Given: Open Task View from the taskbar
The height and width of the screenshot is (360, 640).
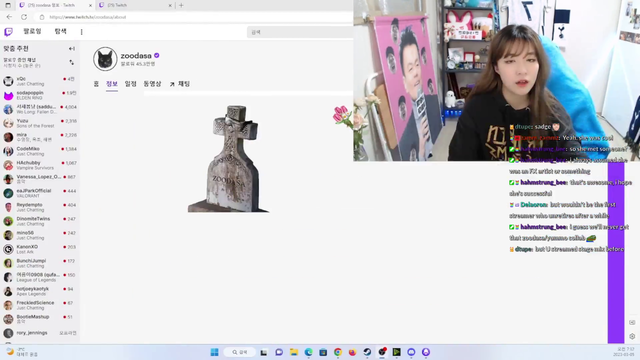Looking at the screenshot, I should click(264, 352).
